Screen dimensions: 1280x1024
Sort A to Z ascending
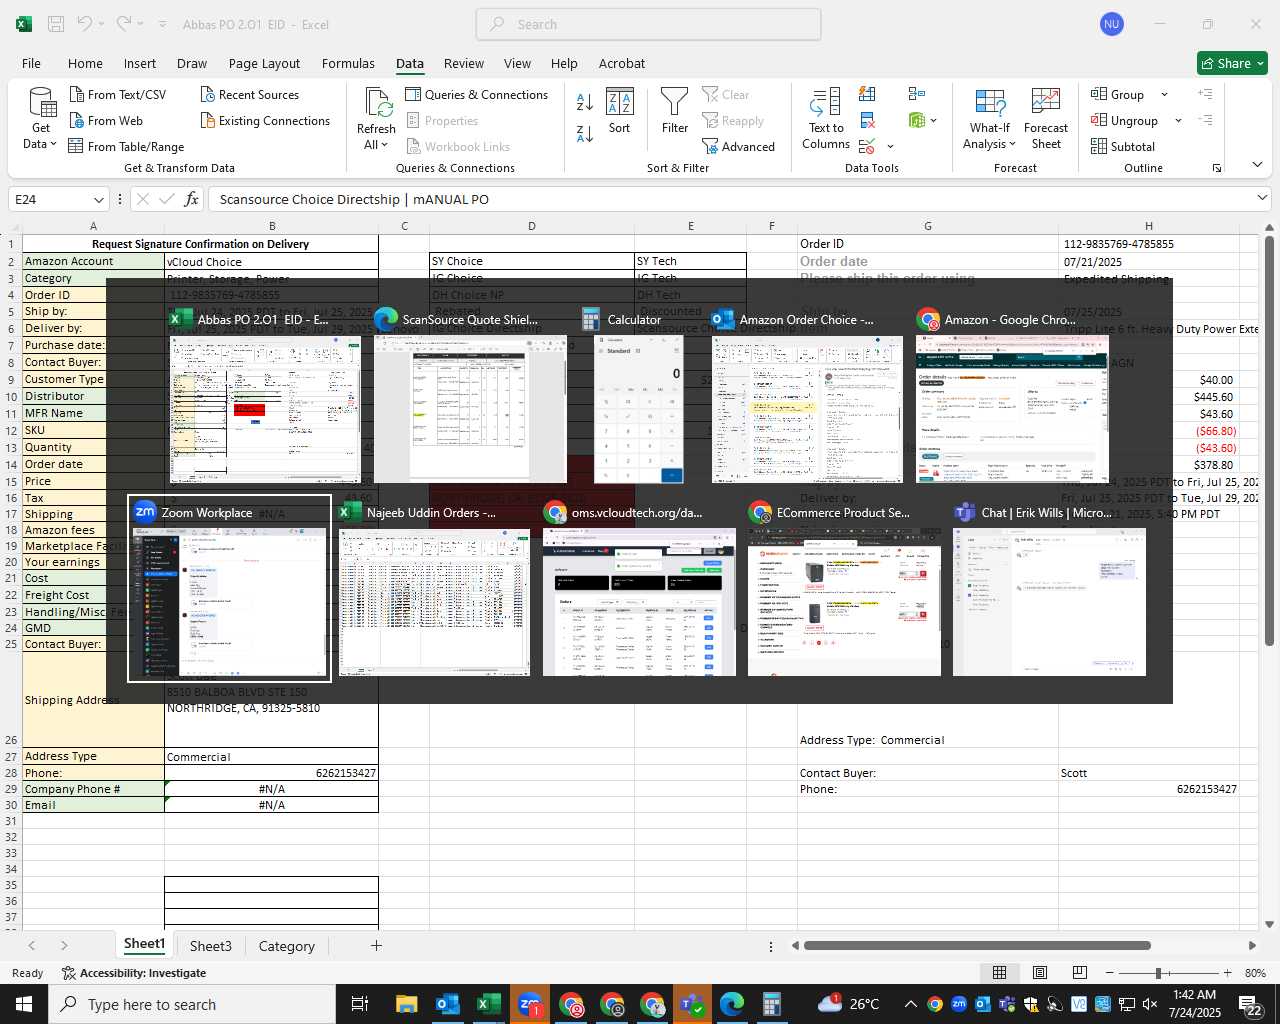click(x=585, y=102)
